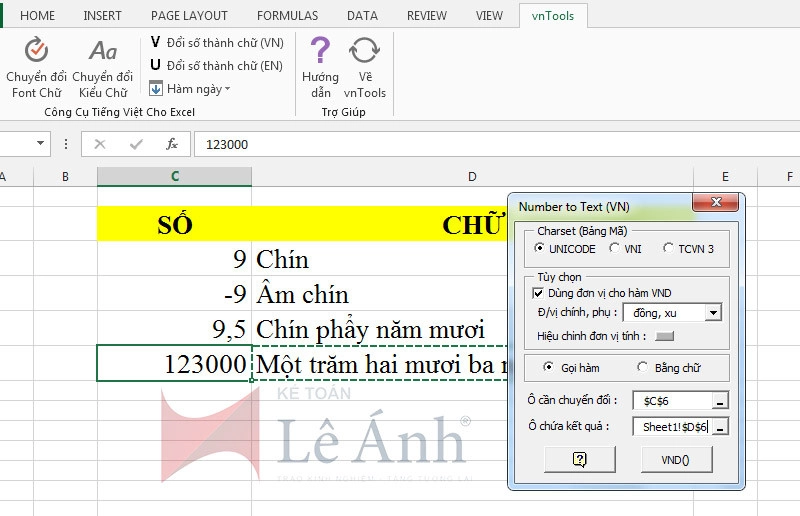Toggle Dùng đơn vị cho hàm VND checkbox
The width and height of the screenshot is (800, 516).
click(538, 293)
